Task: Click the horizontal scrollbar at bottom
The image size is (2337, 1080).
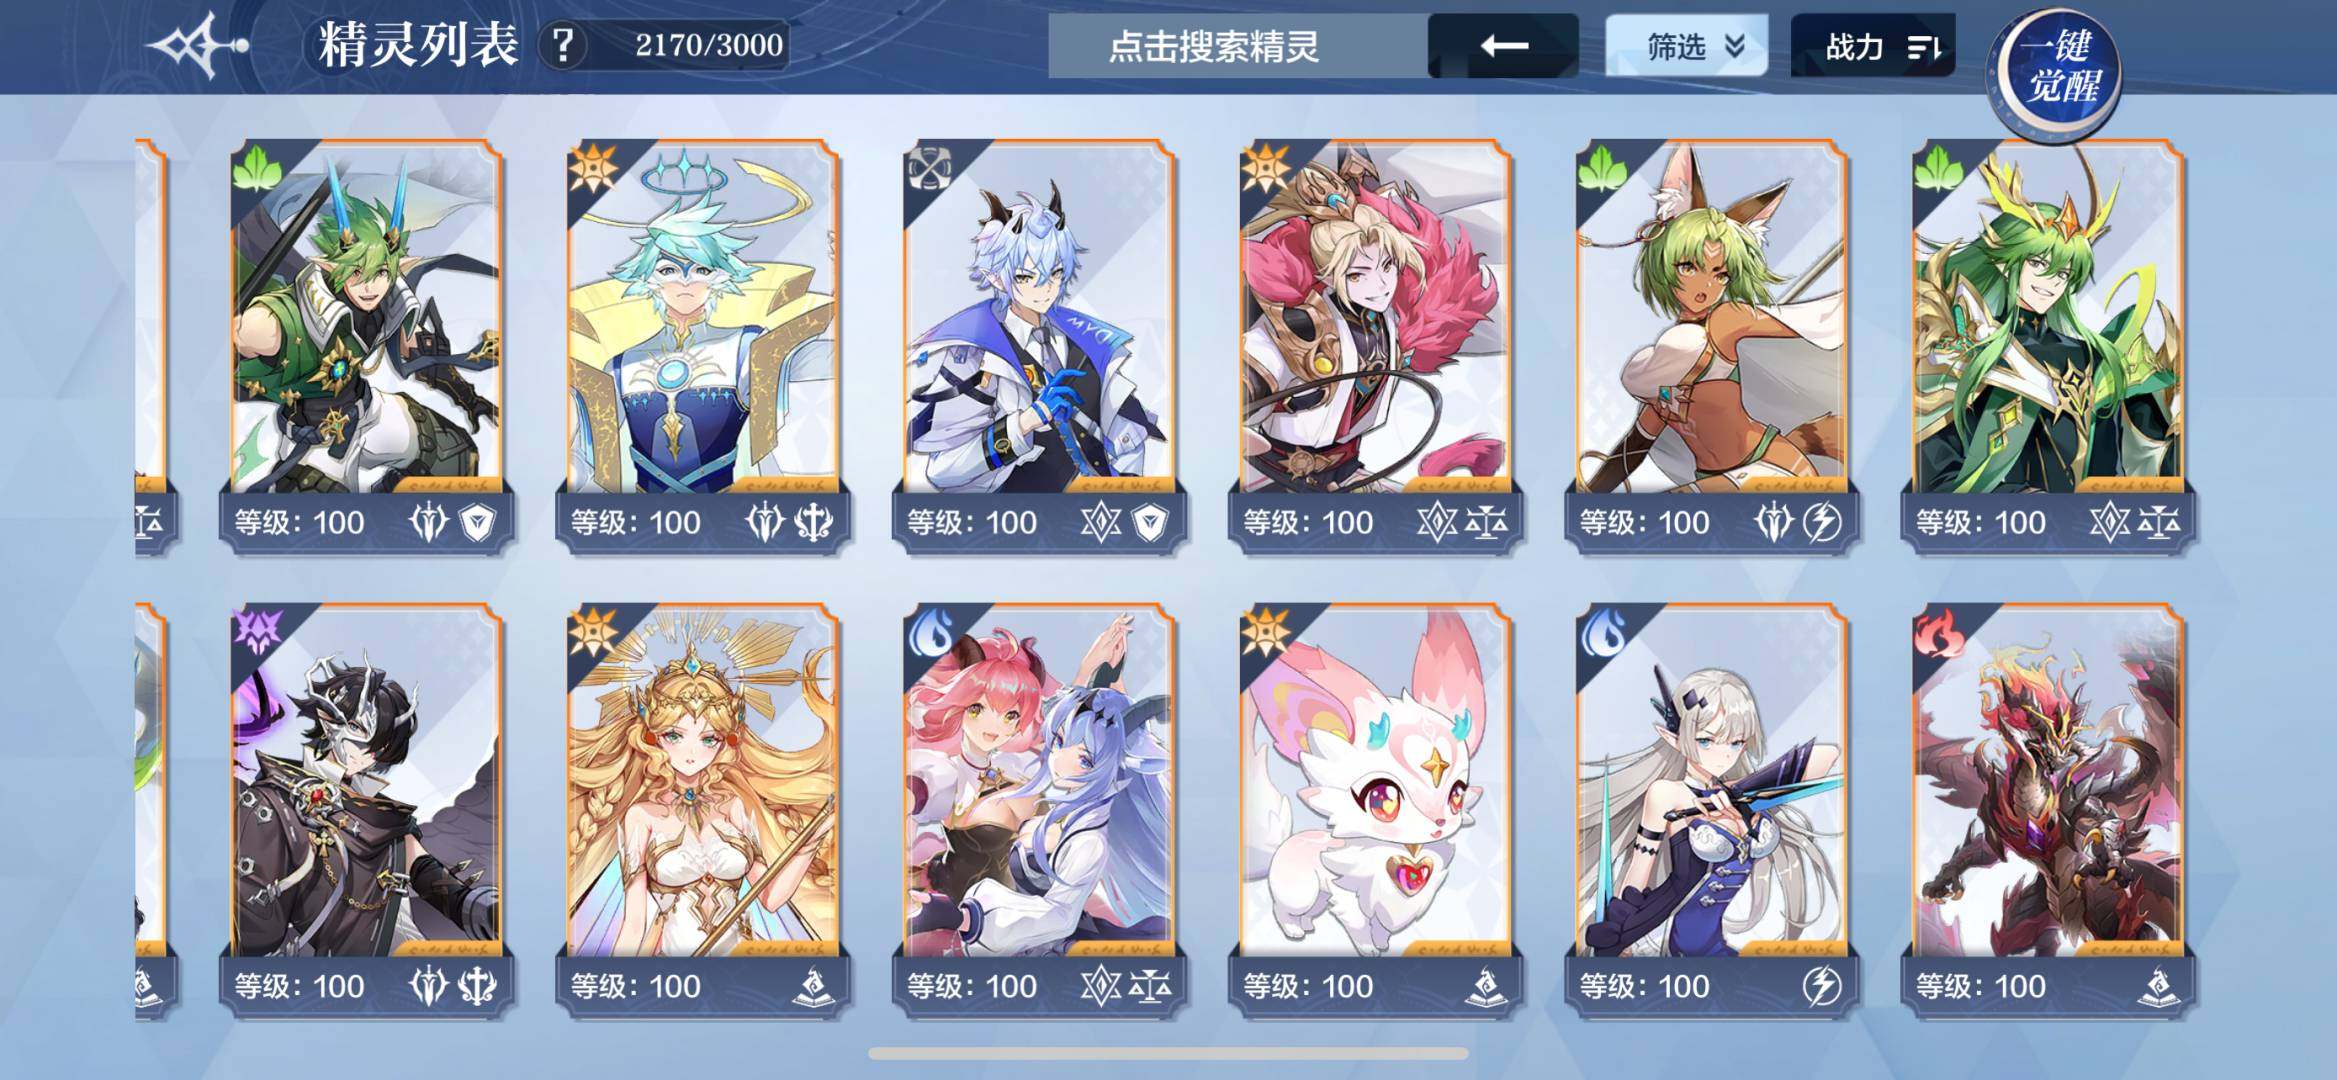Action: 1168,1053
